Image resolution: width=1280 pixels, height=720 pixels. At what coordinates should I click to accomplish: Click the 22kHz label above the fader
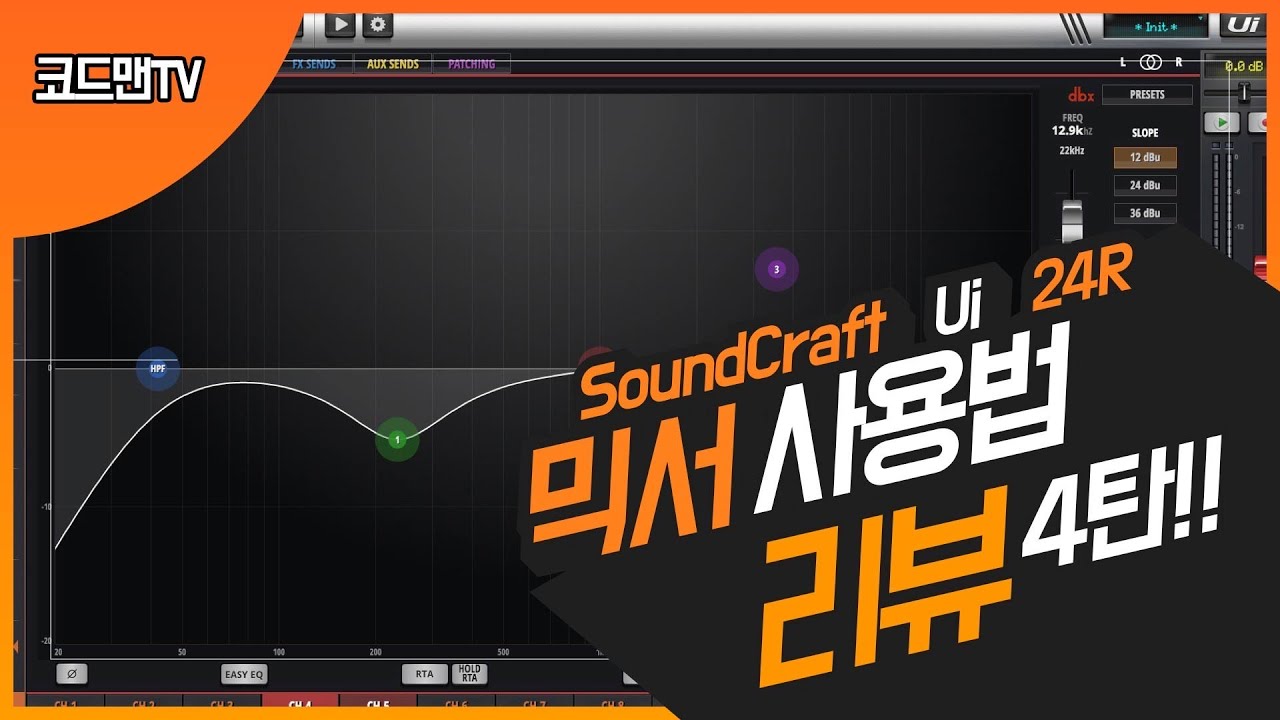[x=1072, y=151]
